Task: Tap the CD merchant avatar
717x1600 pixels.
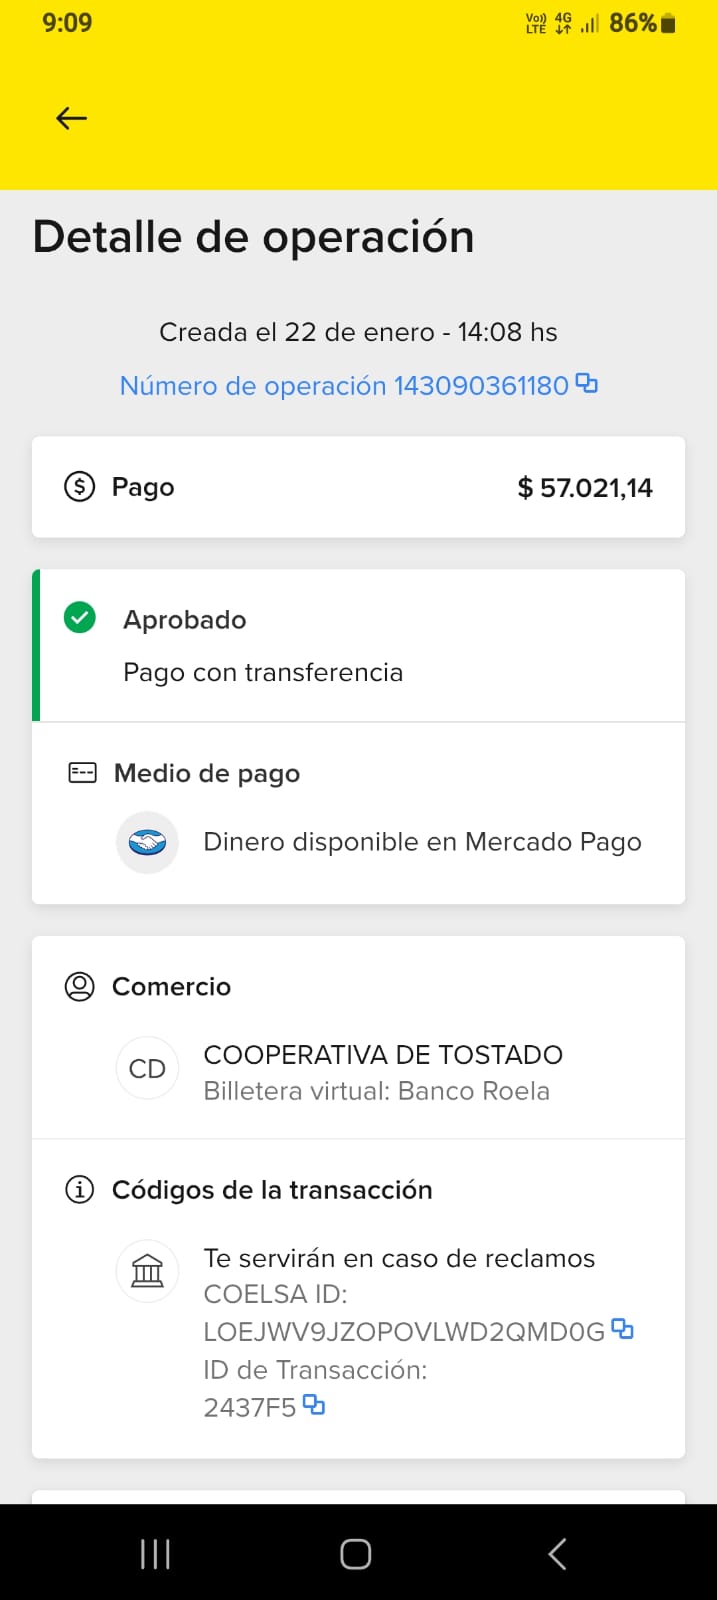Action: click(x=148, y=1069)
